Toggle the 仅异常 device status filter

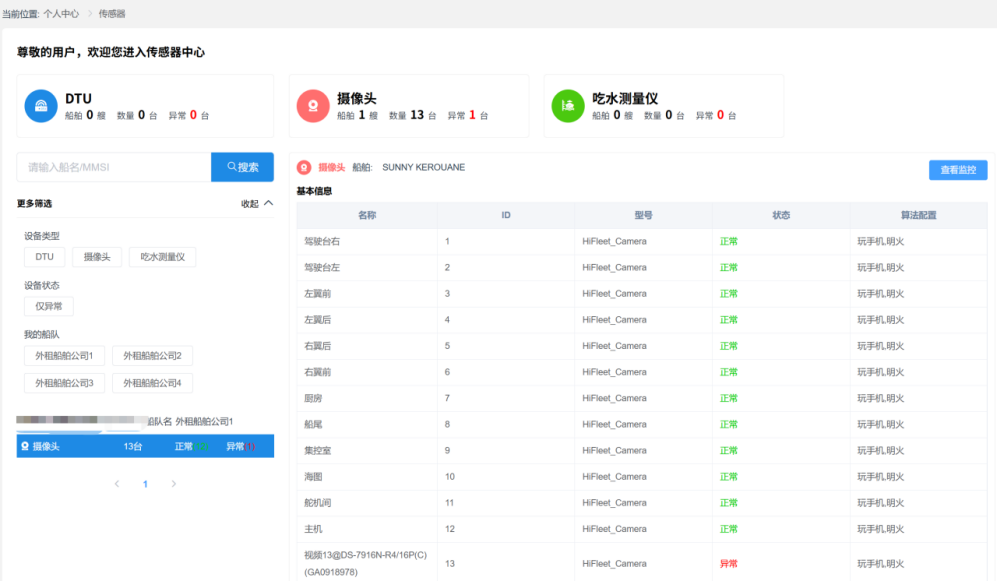(x=49, y=306)
